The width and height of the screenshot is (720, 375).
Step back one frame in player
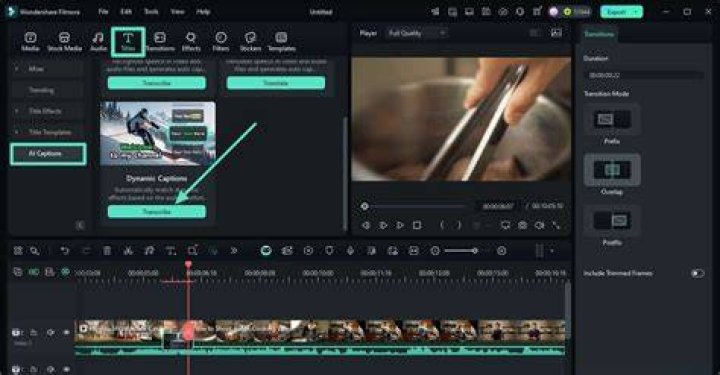point(366,225)
